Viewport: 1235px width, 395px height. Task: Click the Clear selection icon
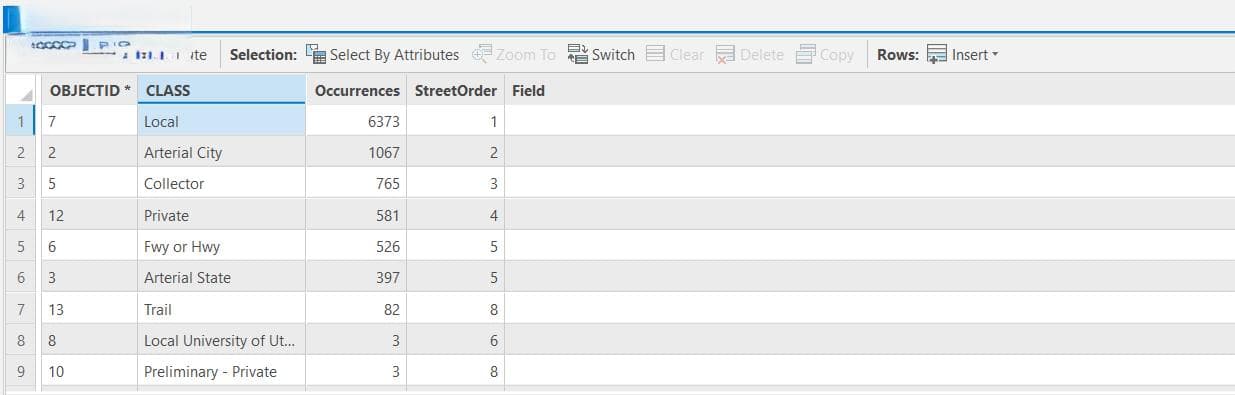point(656,55)
